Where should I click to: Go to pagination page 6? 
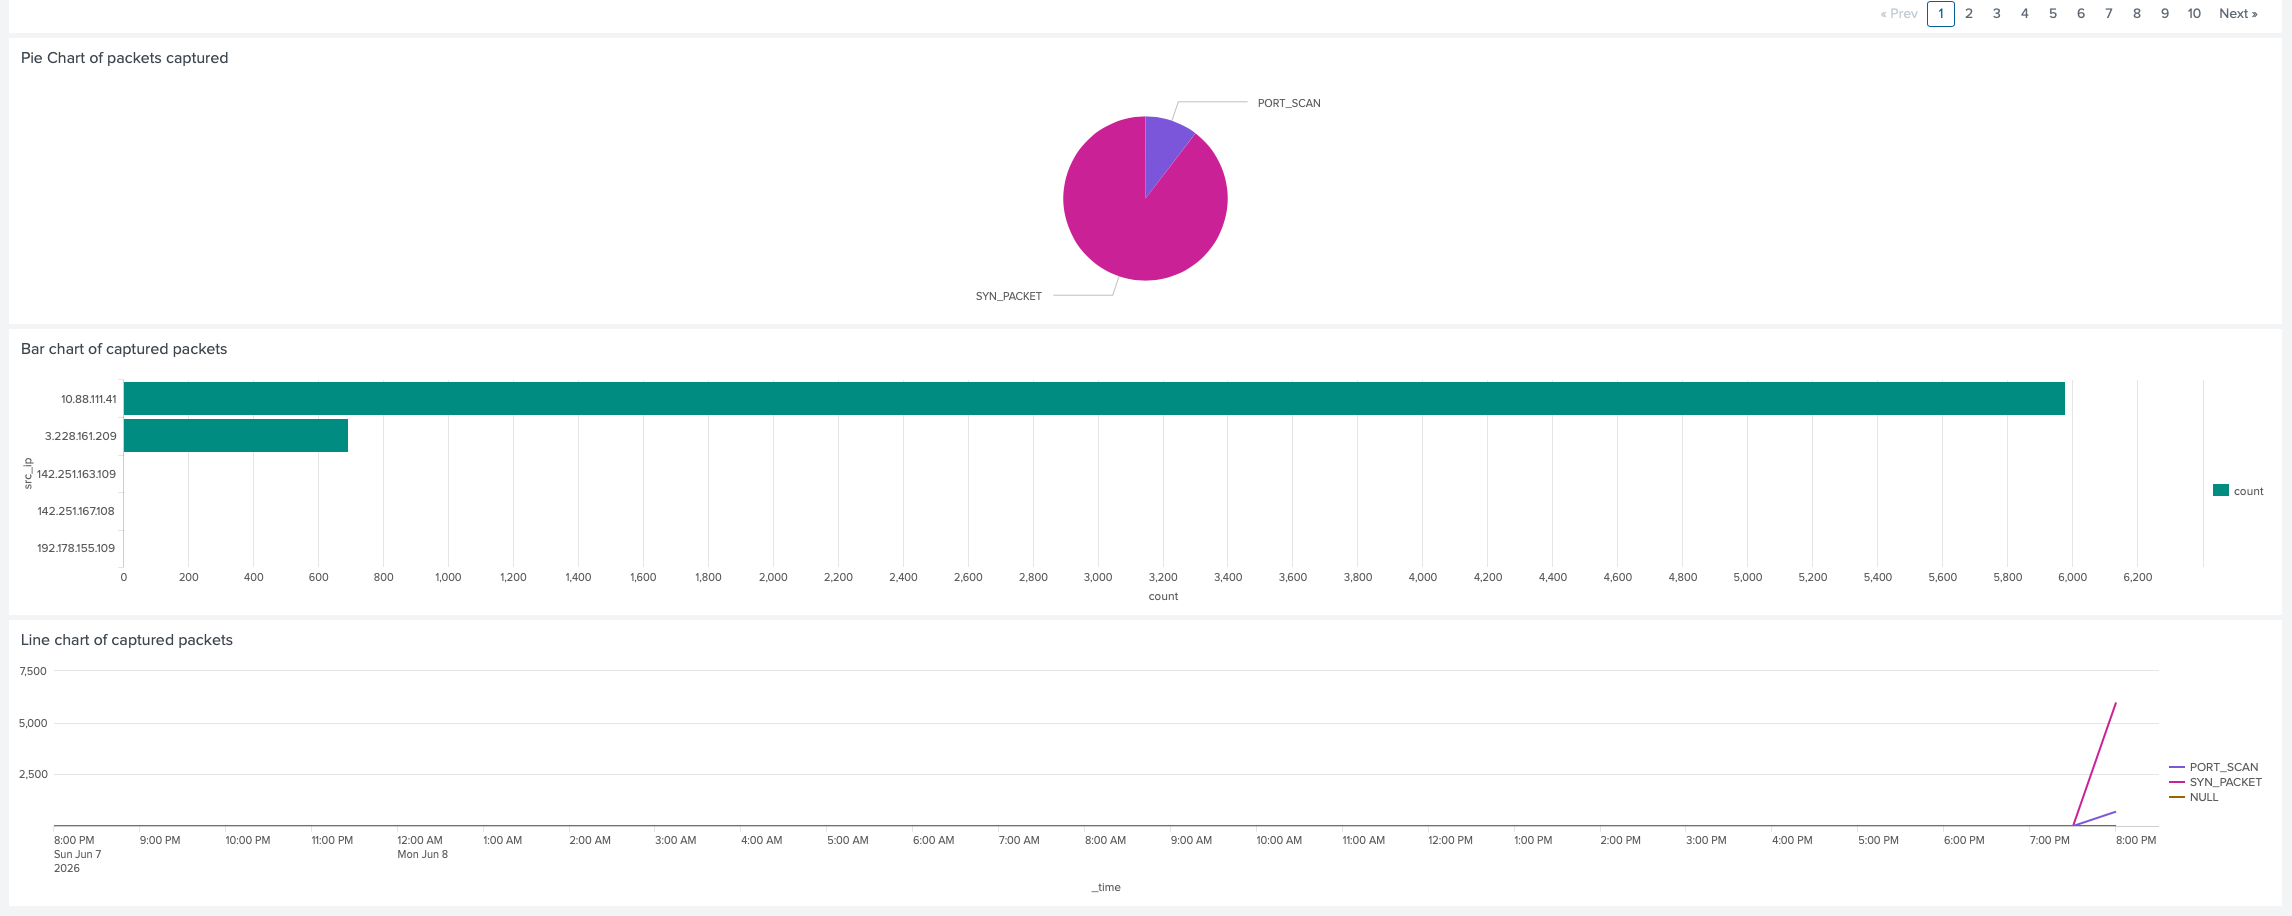(x=2080, y=14)
